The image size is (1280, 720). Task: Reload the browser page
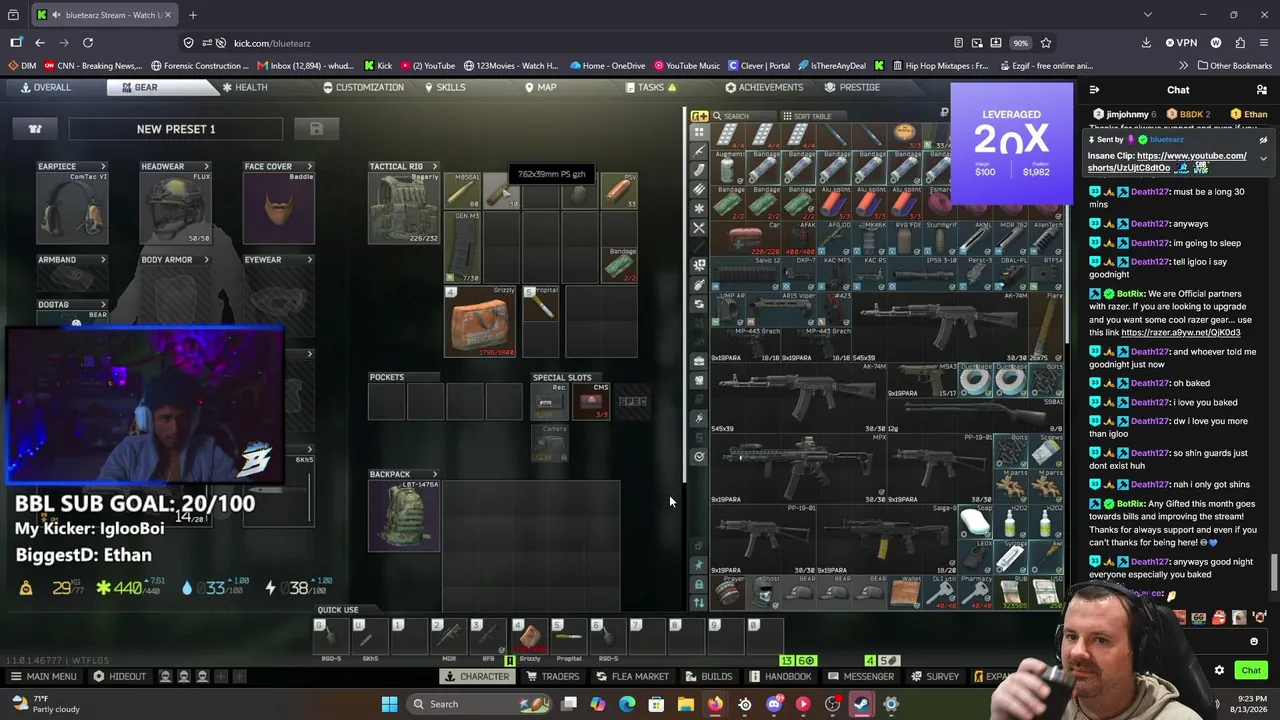(x=88, y=43)
